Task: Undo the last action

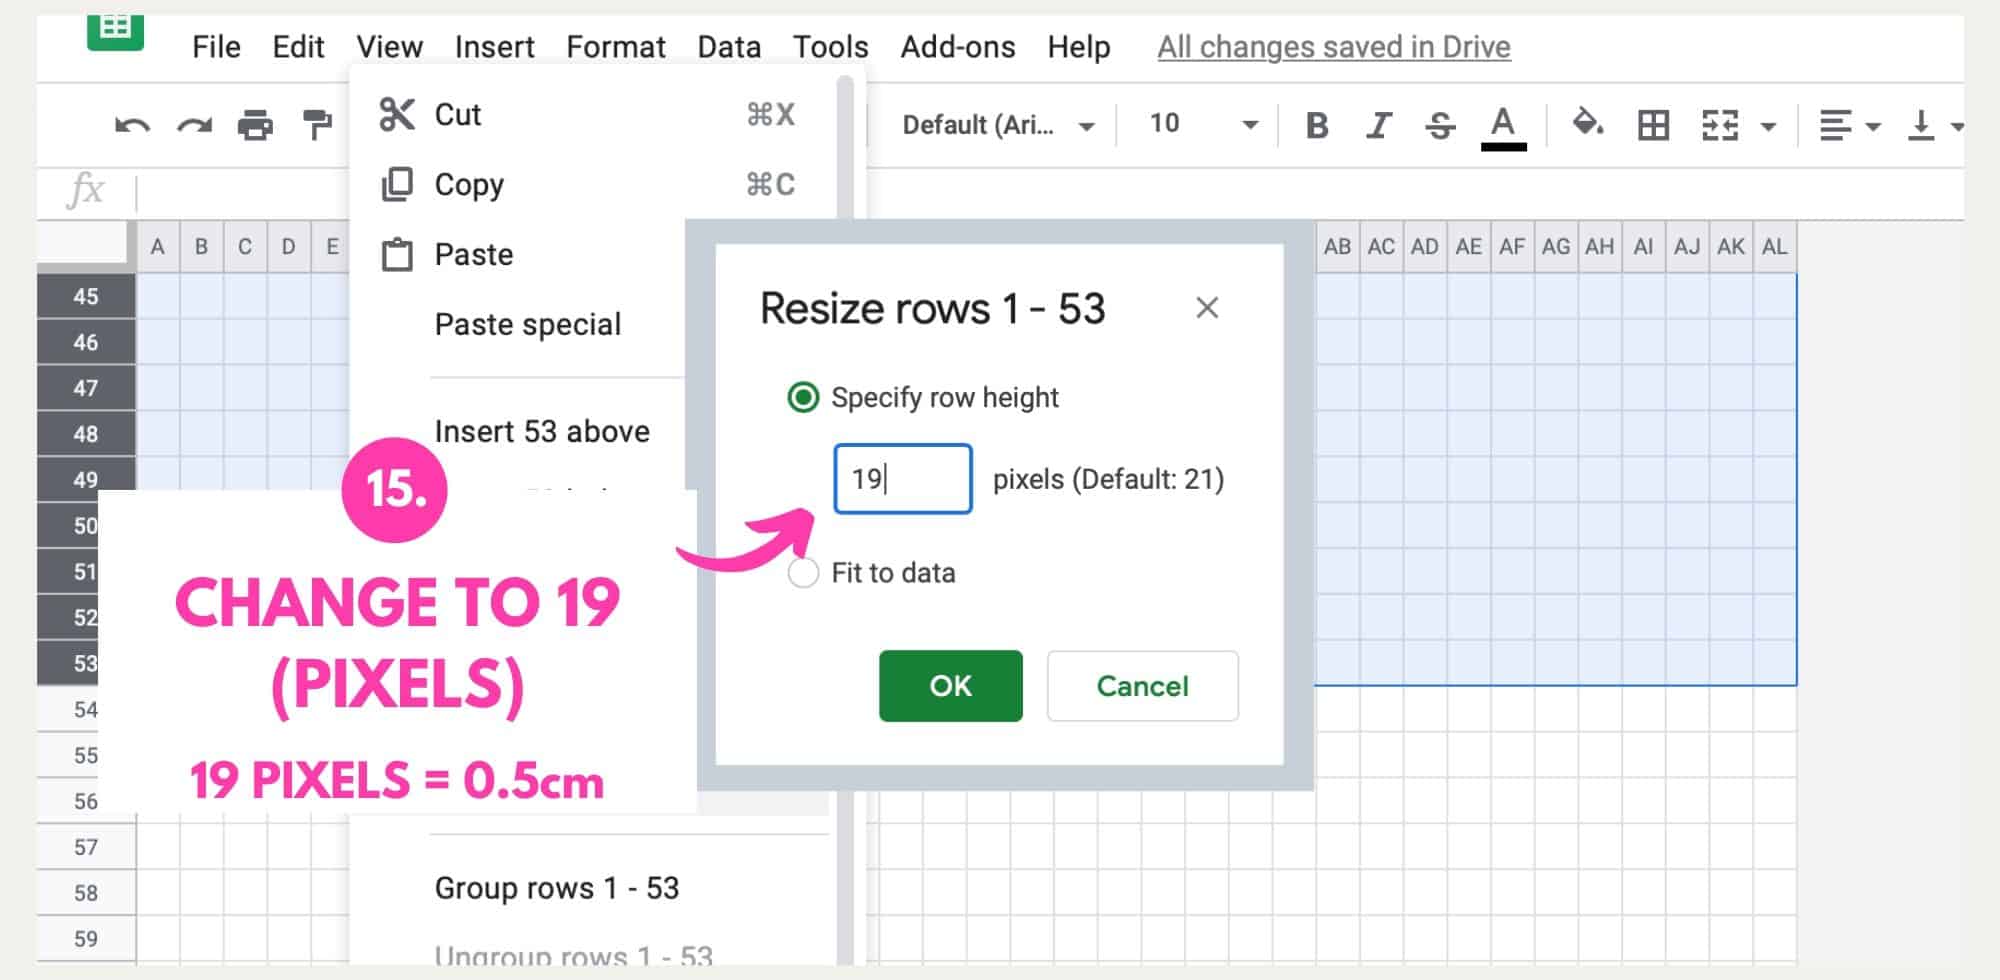Action: tap(133, 122)
